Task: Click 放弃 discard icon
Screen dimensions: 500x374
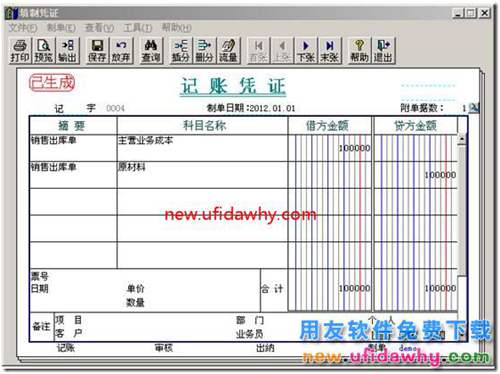Action: 121,51
